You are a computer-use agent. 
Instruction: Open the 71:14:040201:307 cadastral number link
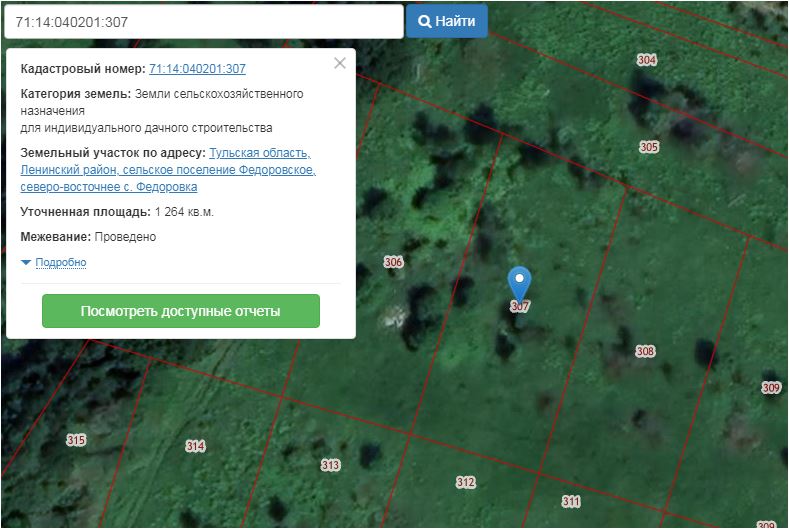pyautogui.click(x=197, y=69)
